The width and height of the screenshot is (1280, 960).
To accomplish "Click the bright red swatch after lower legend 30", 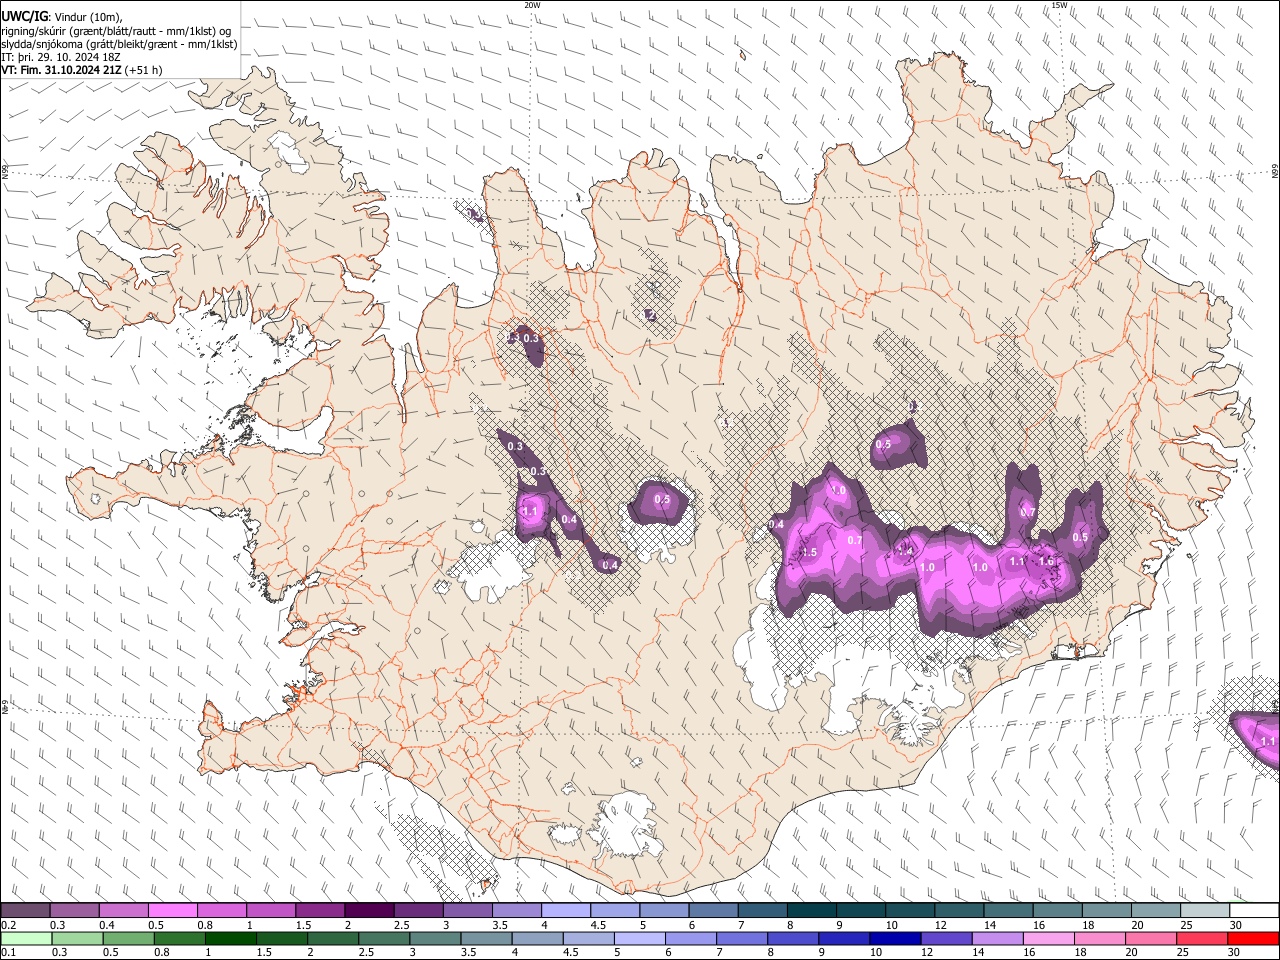I will [1253, 938].
